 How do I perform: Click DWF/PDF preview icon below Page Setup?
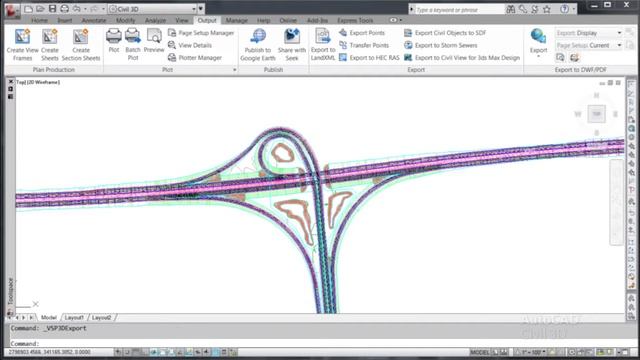click(x=560, y=58)
